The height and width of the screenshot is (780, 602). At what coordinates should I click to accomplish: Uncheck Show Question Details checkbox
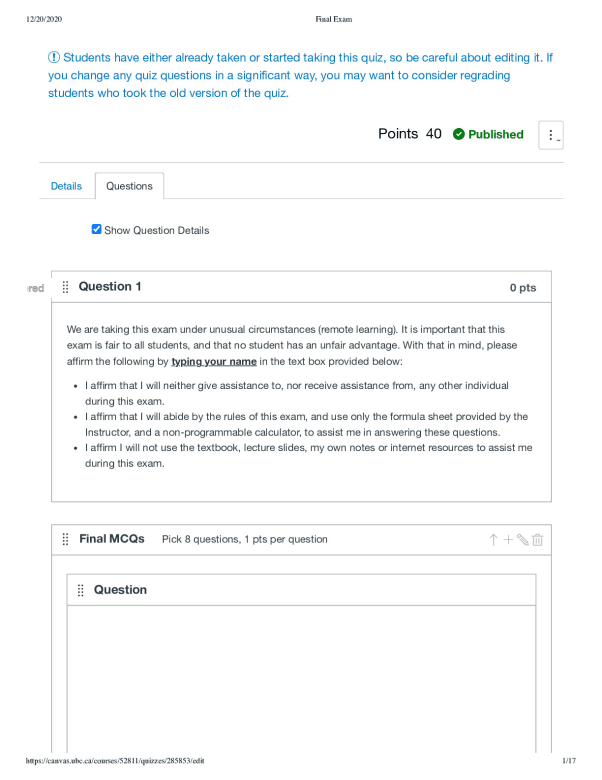(97, 229)
